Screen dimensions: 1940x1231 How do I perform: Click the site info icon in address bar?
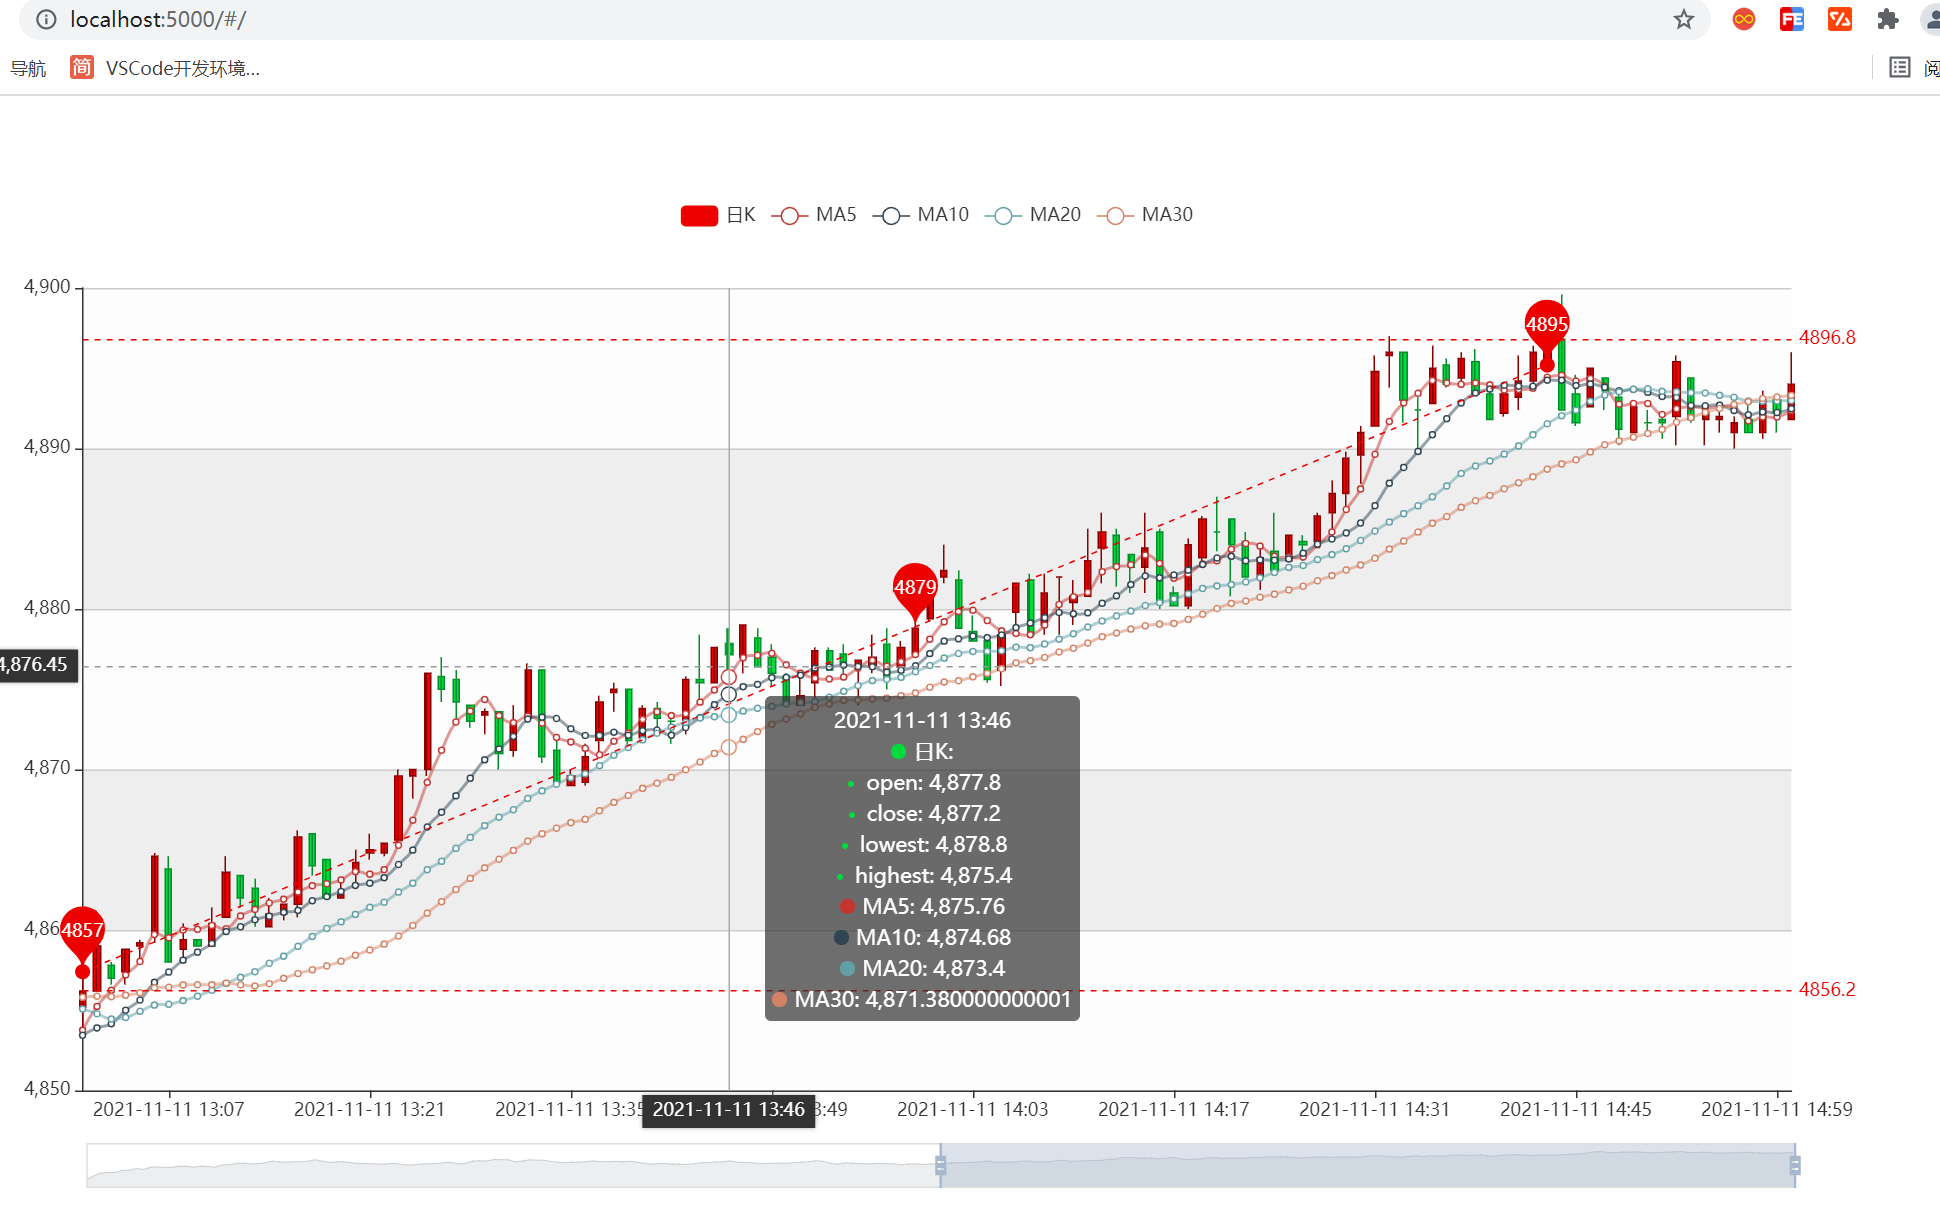point(46,20)
